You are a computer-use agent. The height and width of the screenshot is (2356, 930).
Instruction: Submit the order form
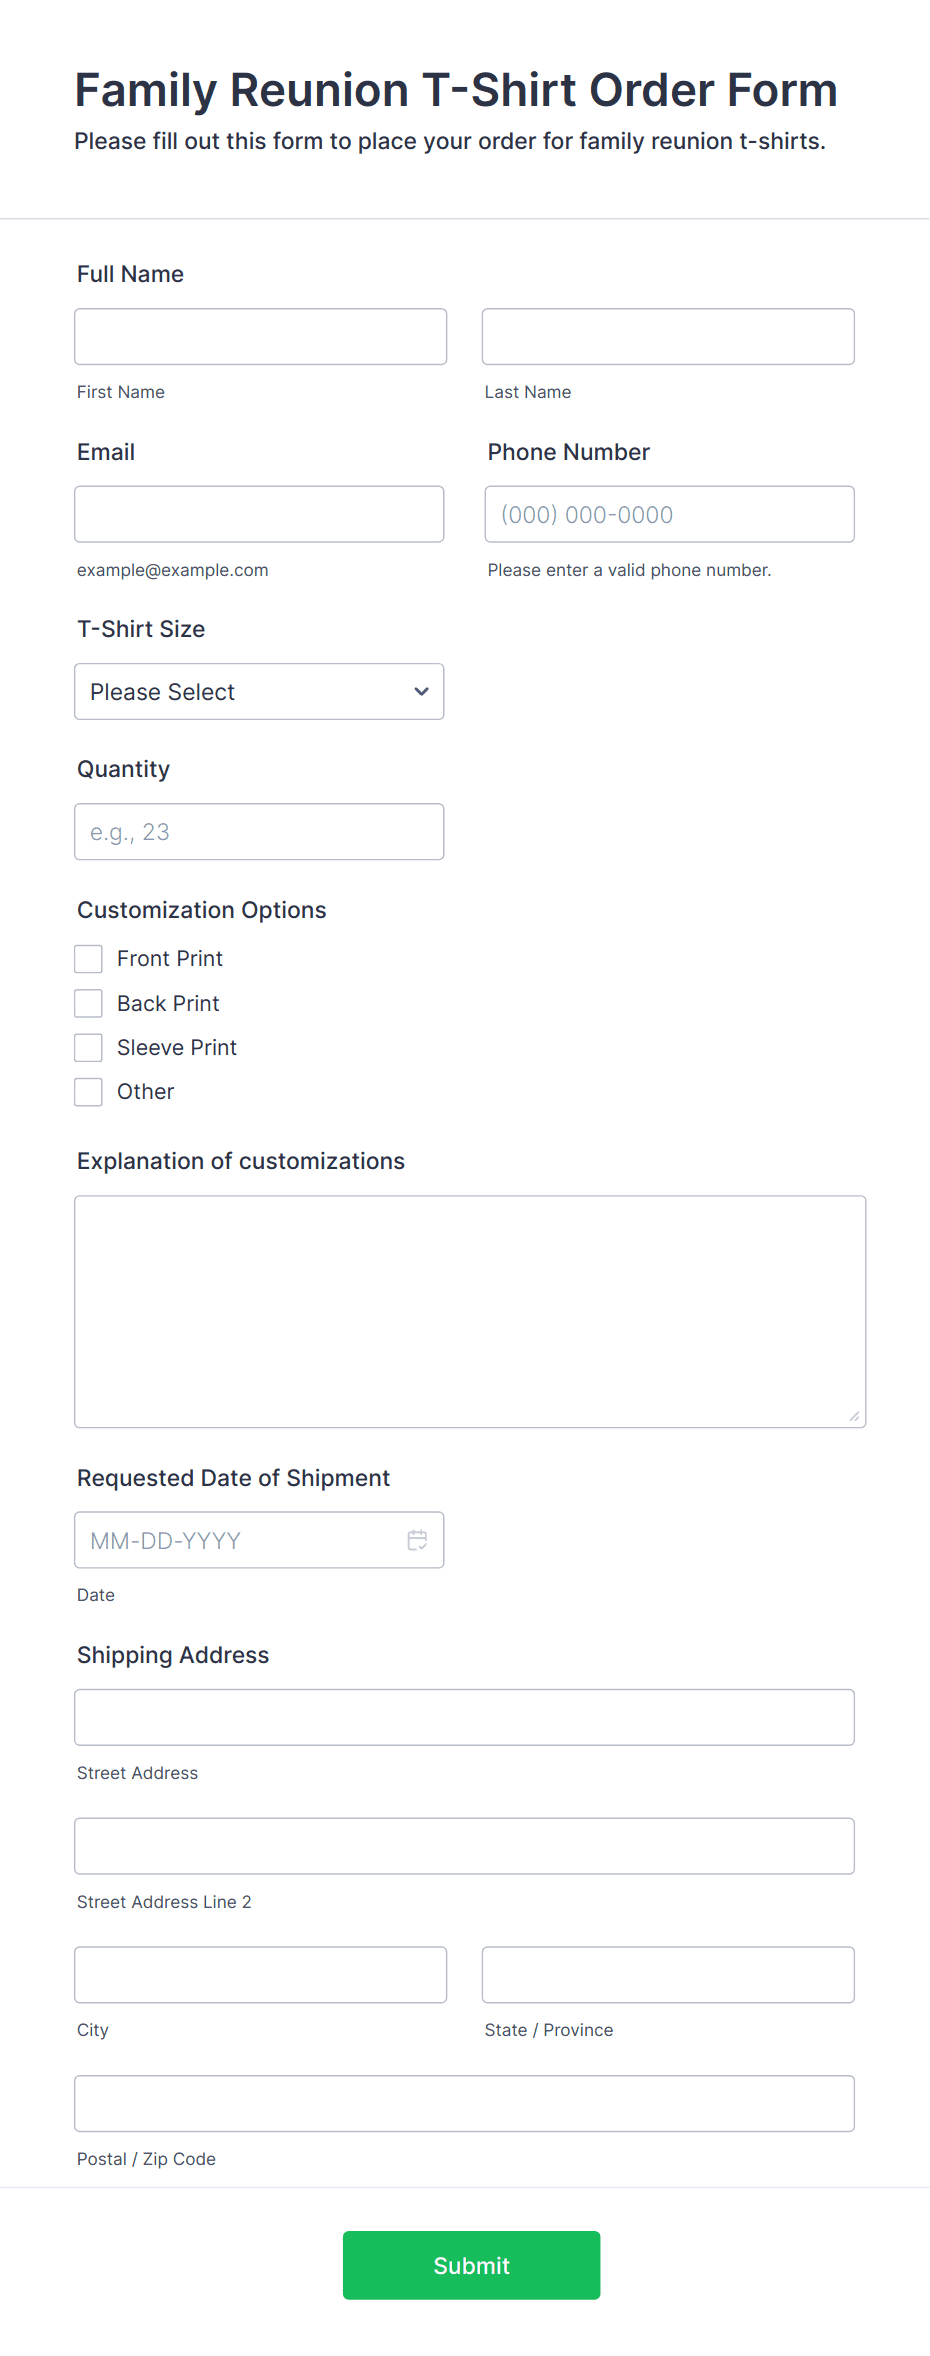point(471,2265)
